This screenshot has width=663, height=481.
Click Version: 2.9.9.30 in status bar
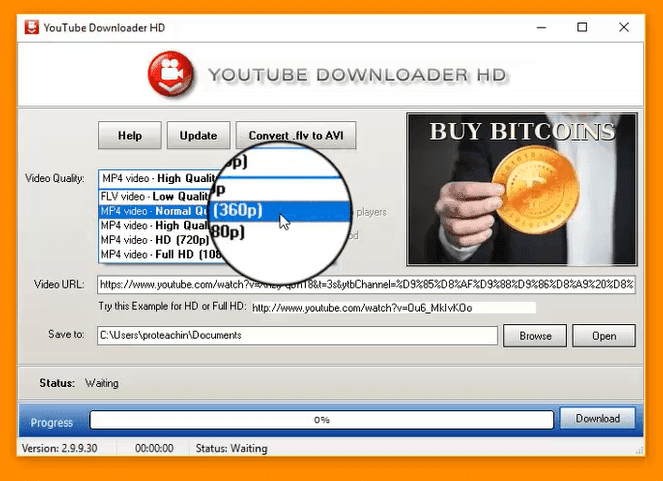click(60, 448)
